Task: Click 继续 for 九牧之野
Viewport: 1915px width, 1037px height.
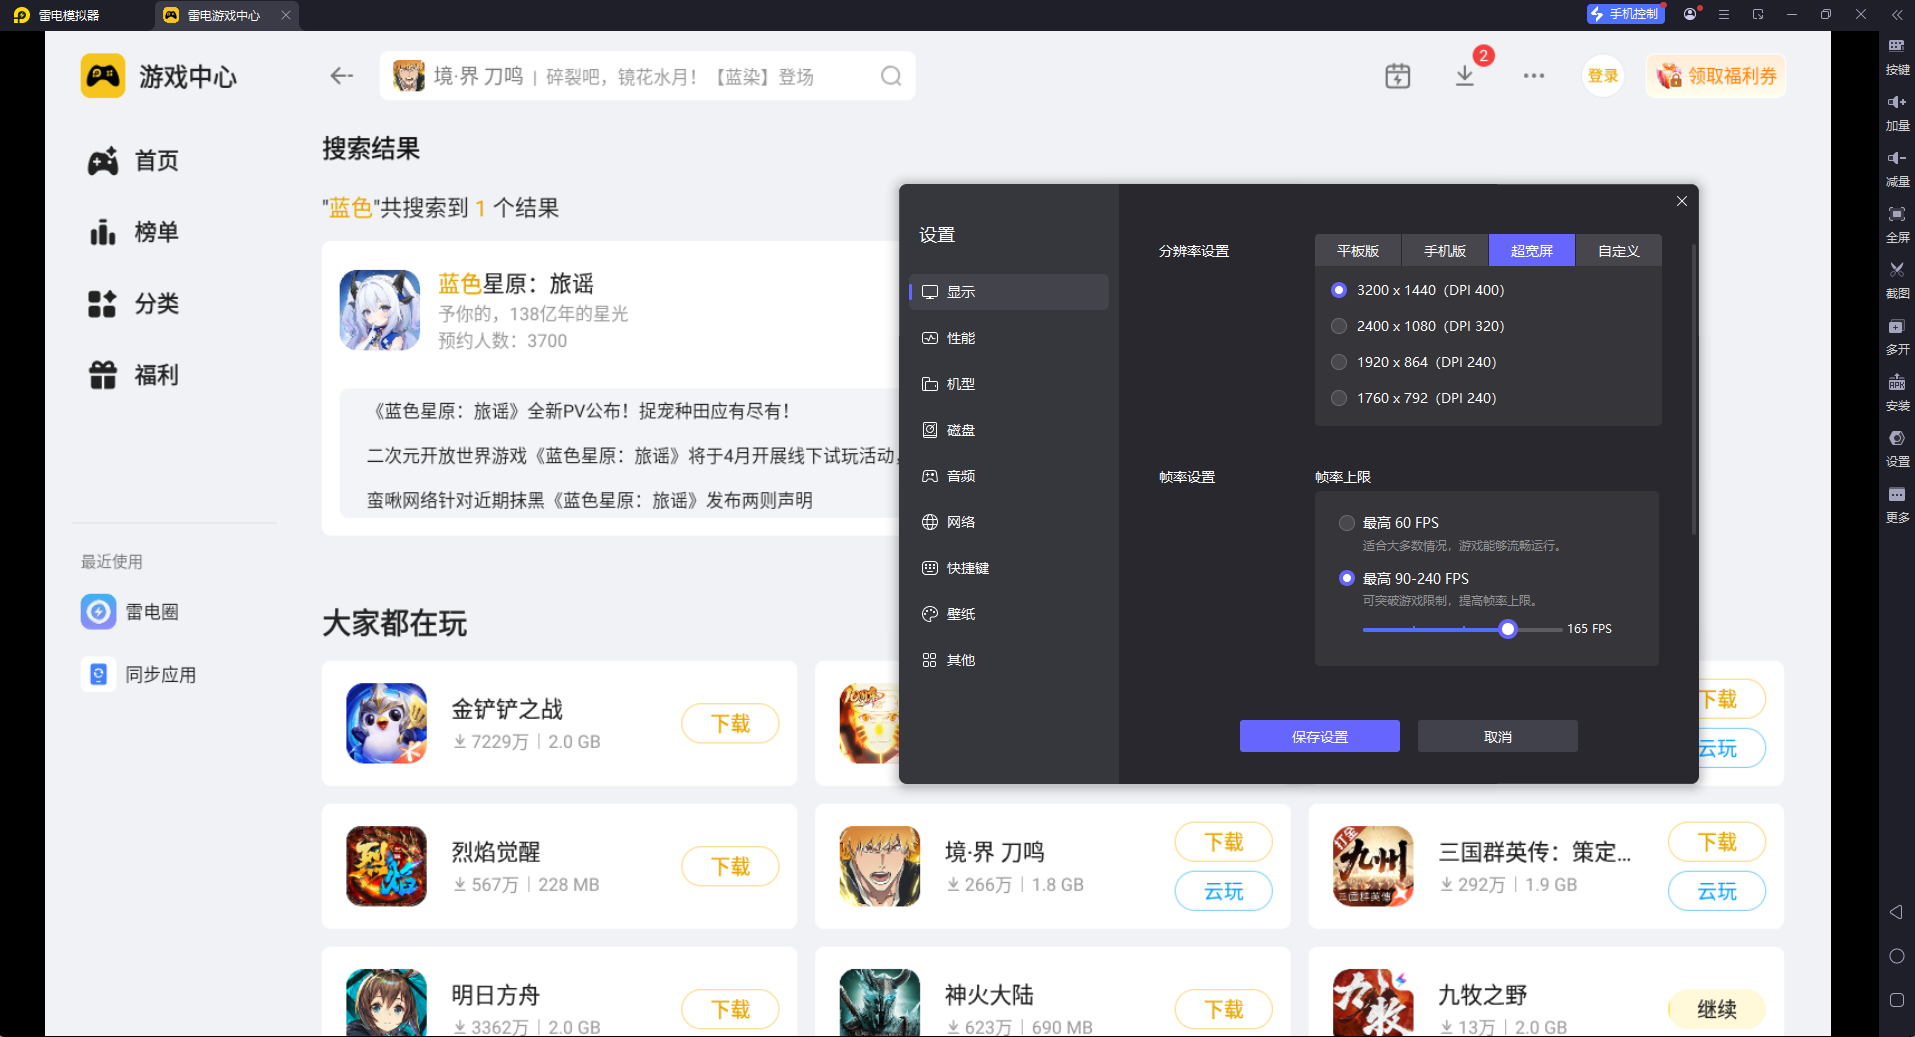Action: [x=1717, y=1010]
